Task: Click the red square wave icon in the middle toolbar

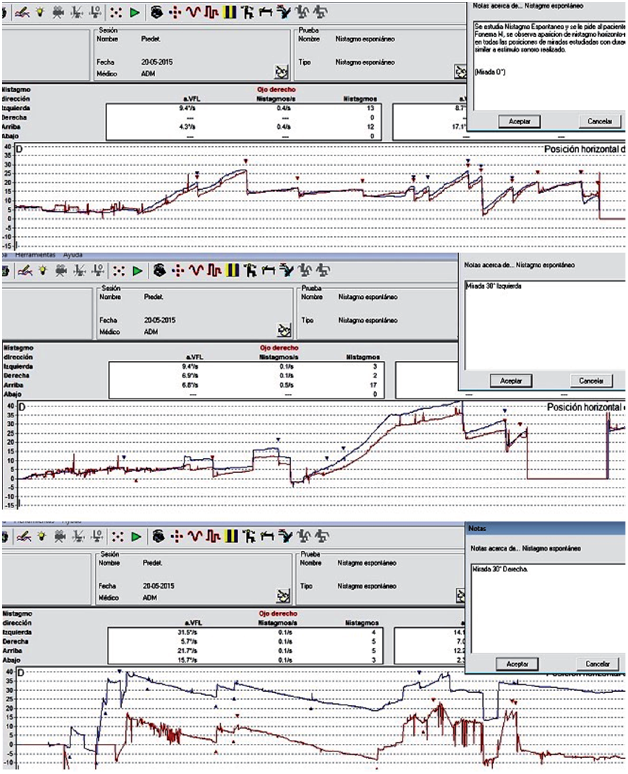Action: [x=212, y=269]
